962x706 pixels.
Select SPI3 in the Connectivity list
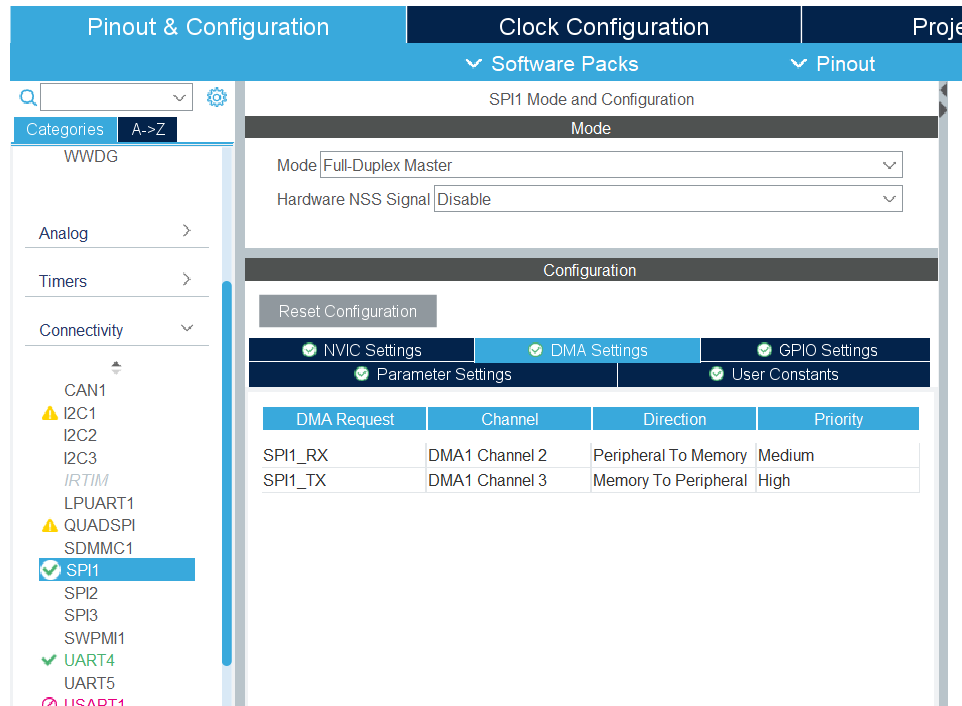pyautogui.click(x=81, y=615)
